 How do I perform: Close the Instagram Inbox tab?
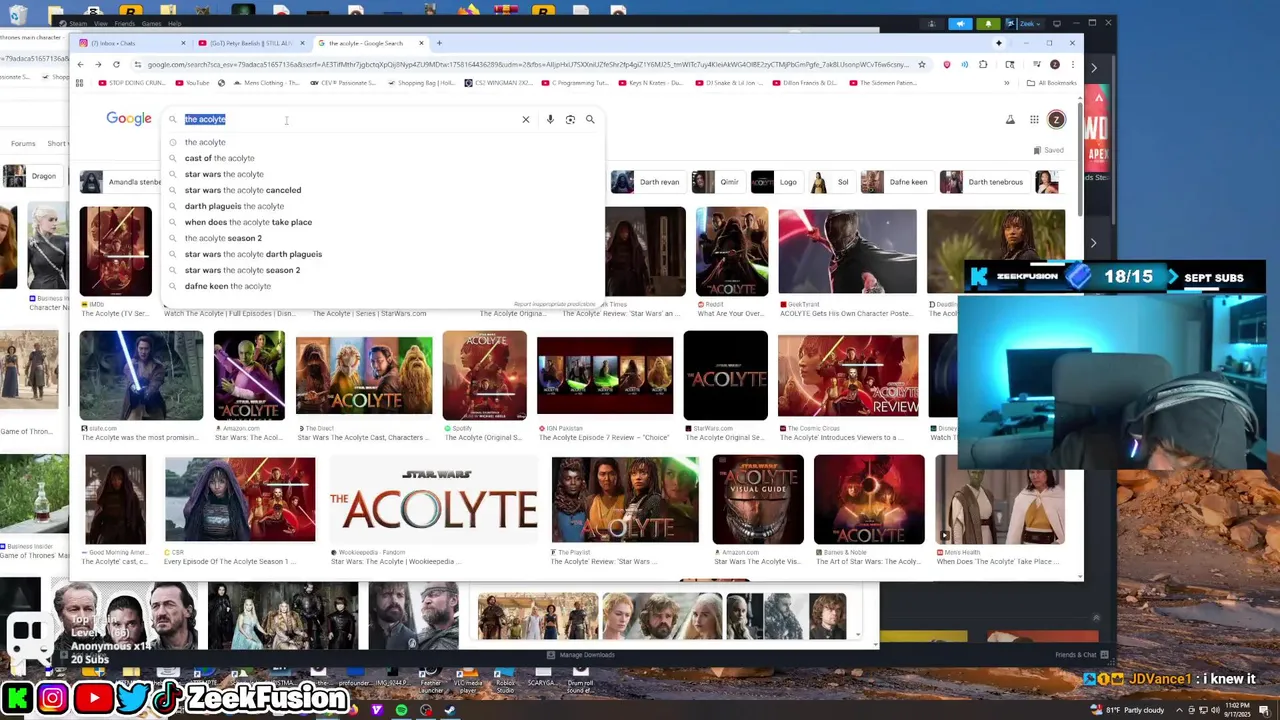183,43
